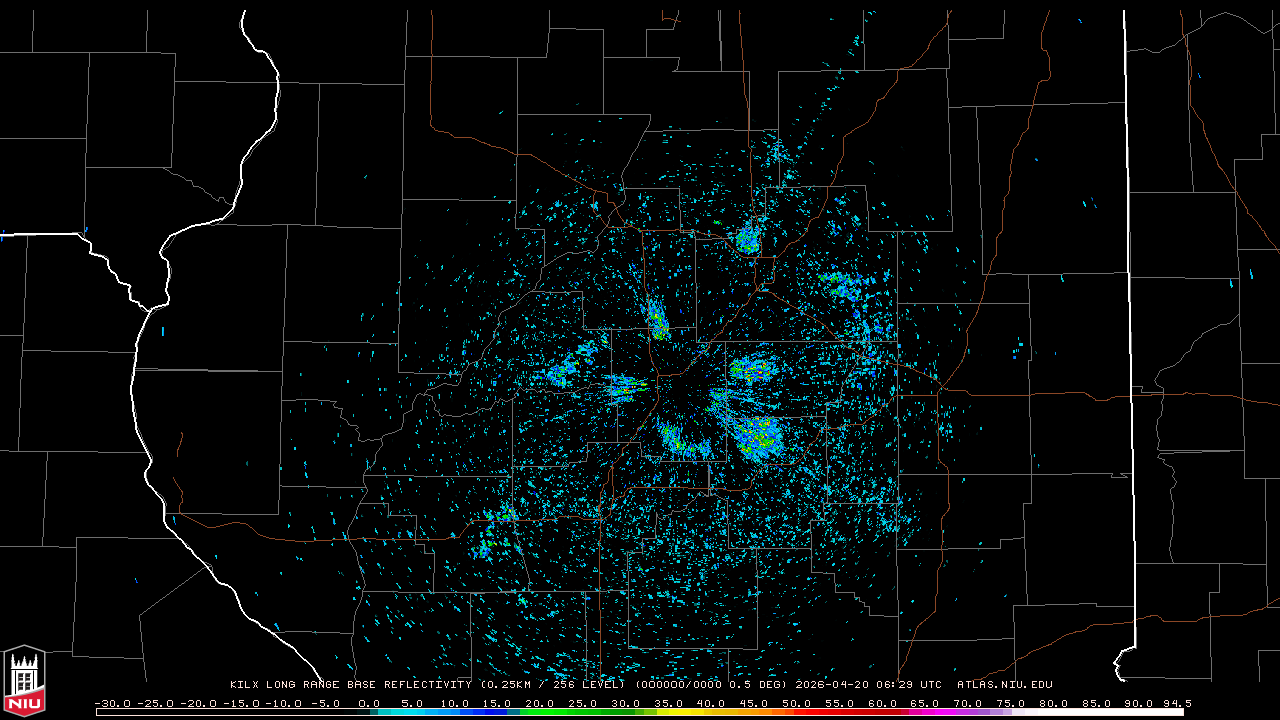Image resolution: width=1280 pixels, height=720 pixels.
Task: Click the isolated echo cluster north of radar
Action: click(x=748, y=240)
